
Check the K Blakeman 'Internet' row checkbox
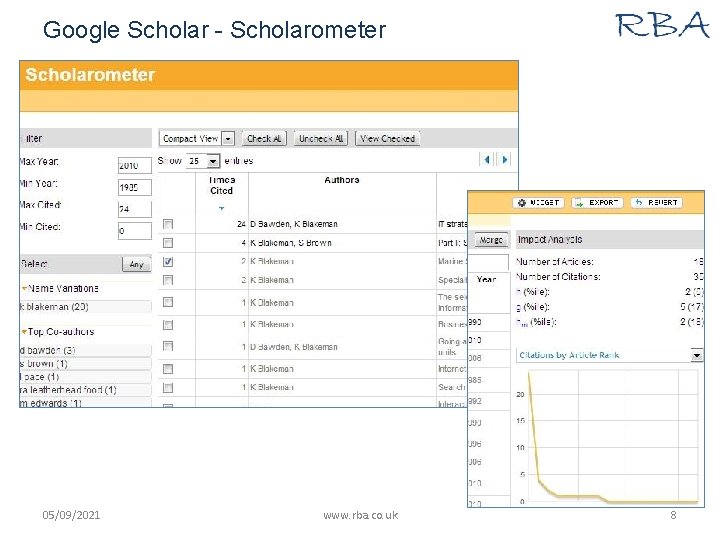(x=168, y=369)
